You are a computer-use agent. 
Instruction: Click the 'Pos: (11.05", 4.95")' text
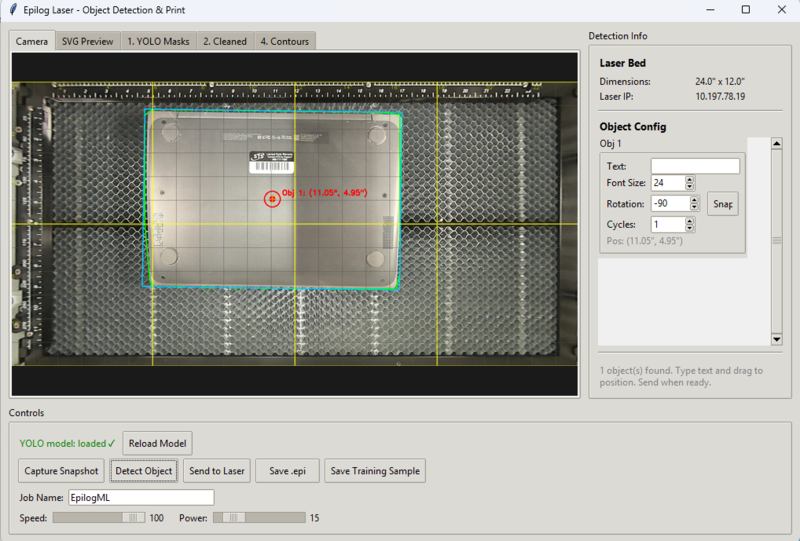[x=644, y=241]
